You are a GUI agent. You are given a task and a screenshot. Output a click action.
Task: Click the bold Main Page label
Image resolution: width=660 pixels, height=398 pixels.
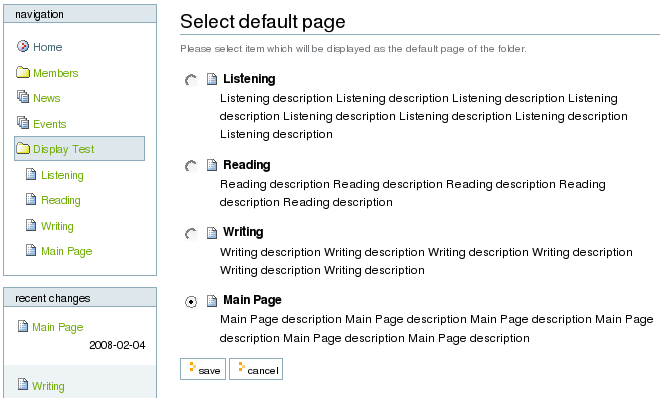[252, 300]
